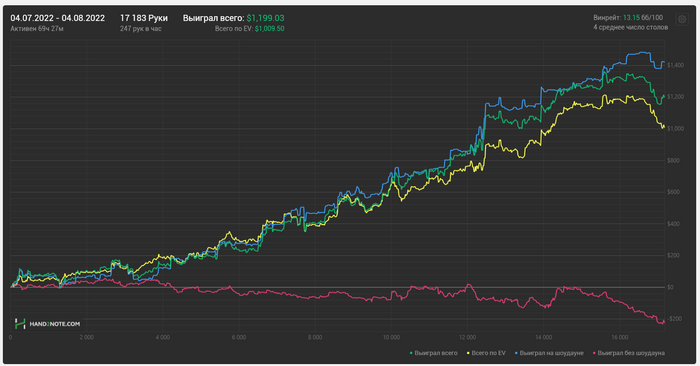Click the date range 04.07.2022 - 04.08.2022
Screen dimensions: 700x366
[x=58, y=18]
